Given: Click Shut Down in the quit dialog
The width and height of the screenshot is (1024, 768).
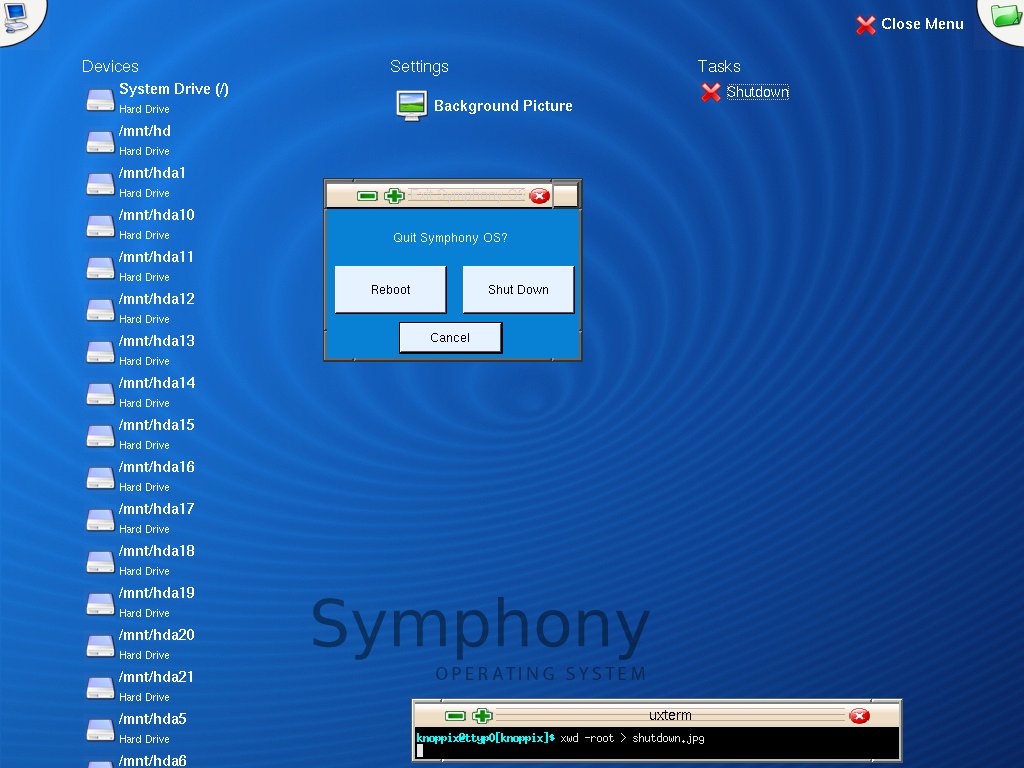Looking at the screenshot, I should (518, 289).
